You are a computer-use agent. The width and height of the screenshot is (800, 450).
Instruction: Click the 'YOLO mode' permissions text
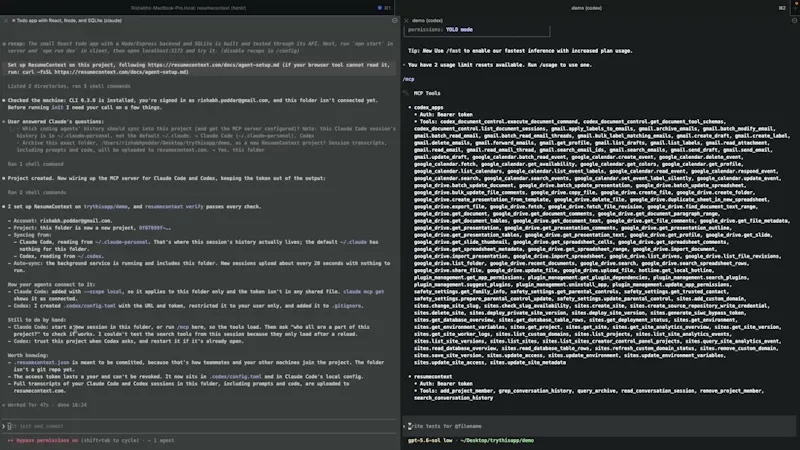click(459, 30)
